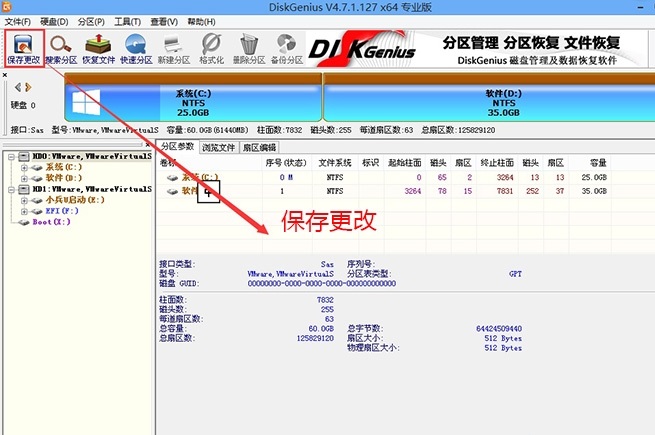Collapse the HD0 disk node
This screenshot has width=655, height=435.
point(12,157)
